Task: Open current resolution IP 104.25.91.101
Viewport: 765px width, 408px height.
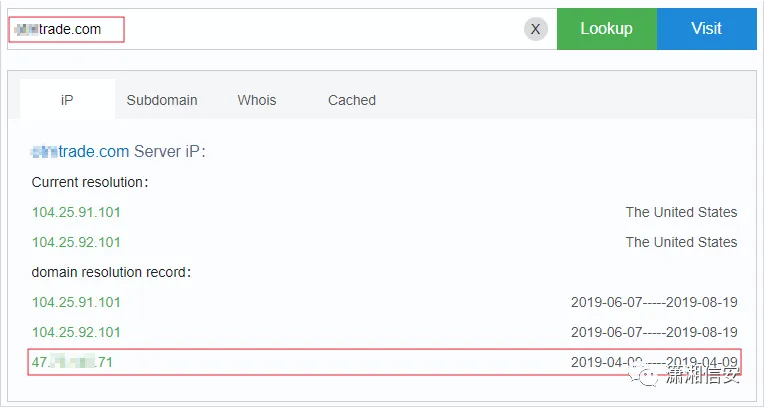Action: pyautogui.click(x=76, y=212)
